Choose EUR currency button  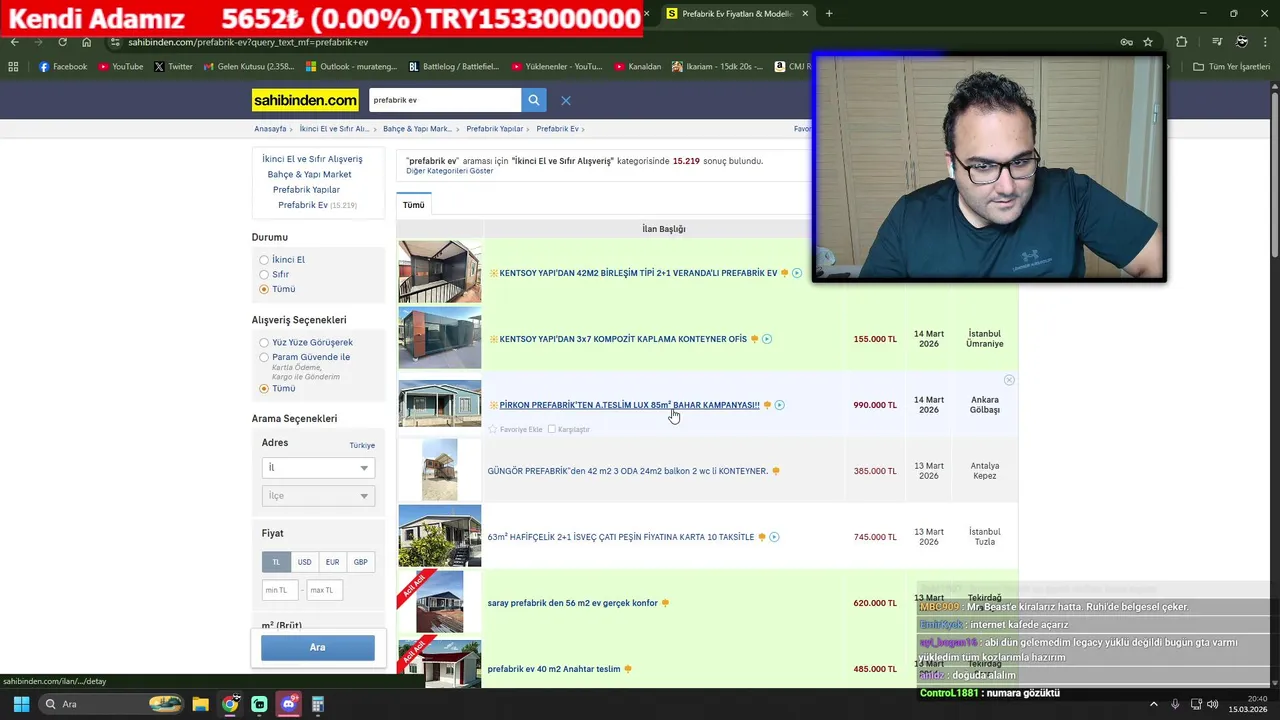pyautogui.click(x=332, y=562)
